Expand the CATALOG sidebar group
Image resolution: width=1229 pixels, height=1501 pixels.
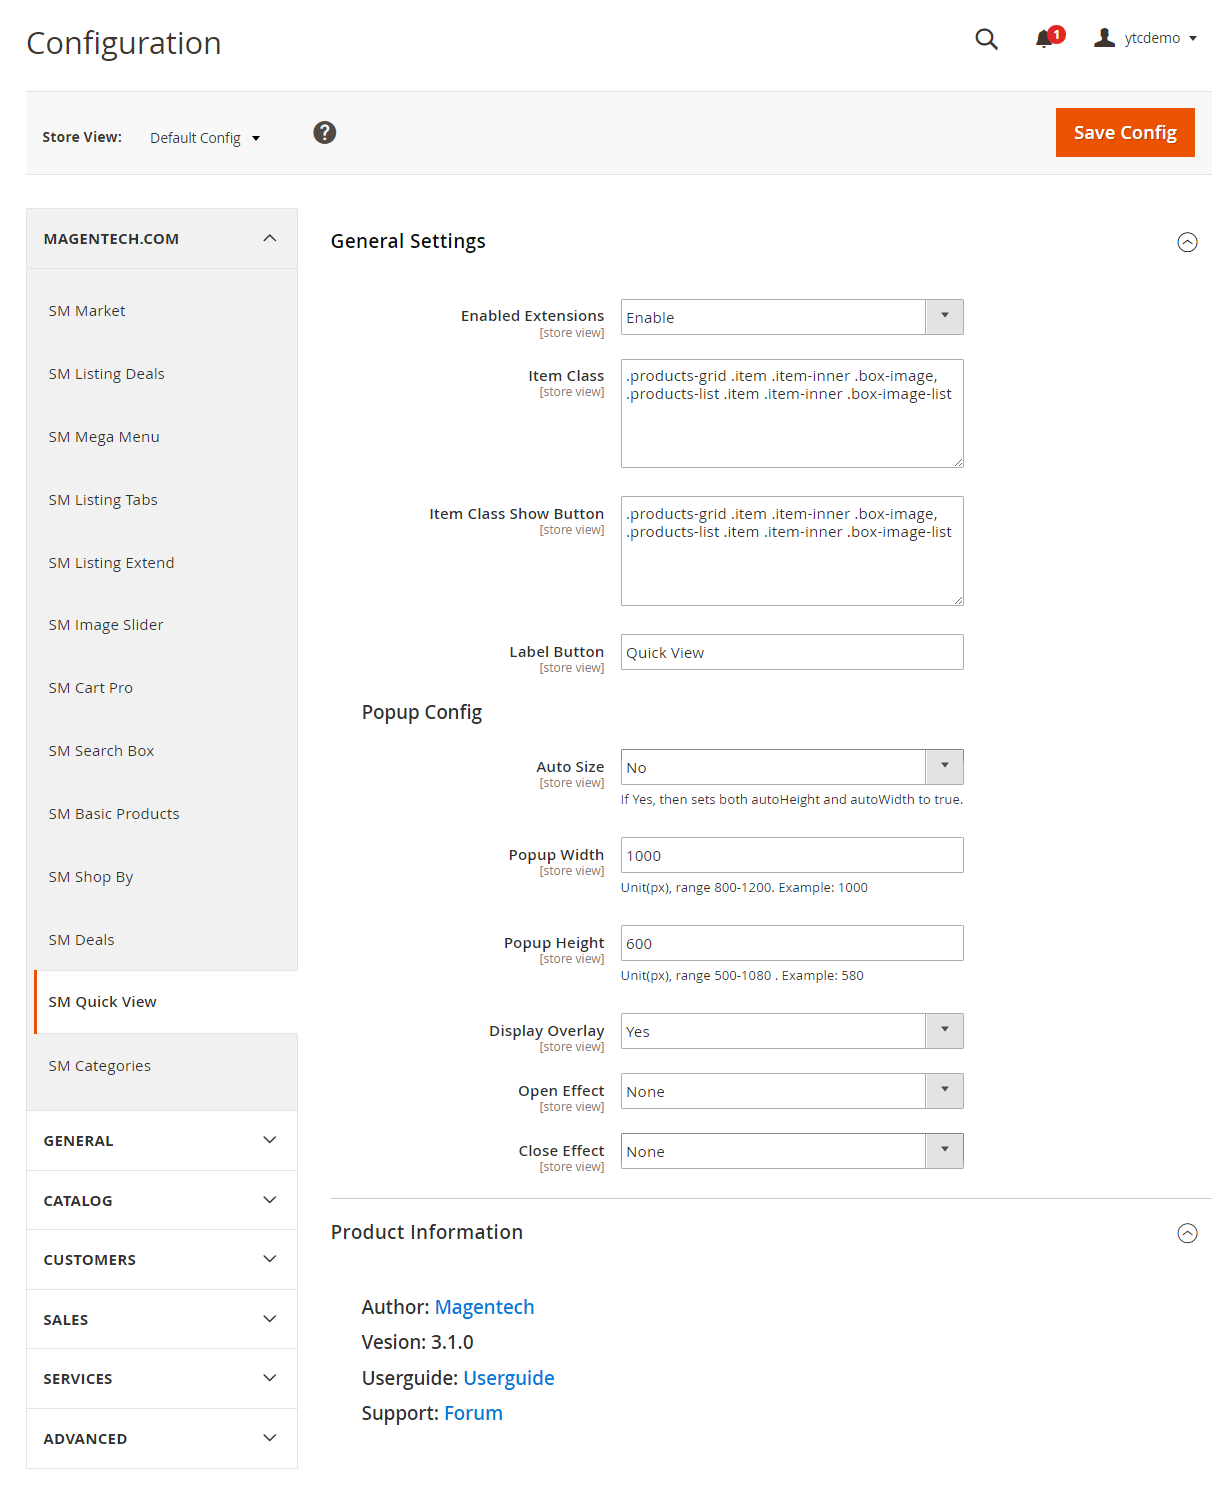pos(162,1200)
